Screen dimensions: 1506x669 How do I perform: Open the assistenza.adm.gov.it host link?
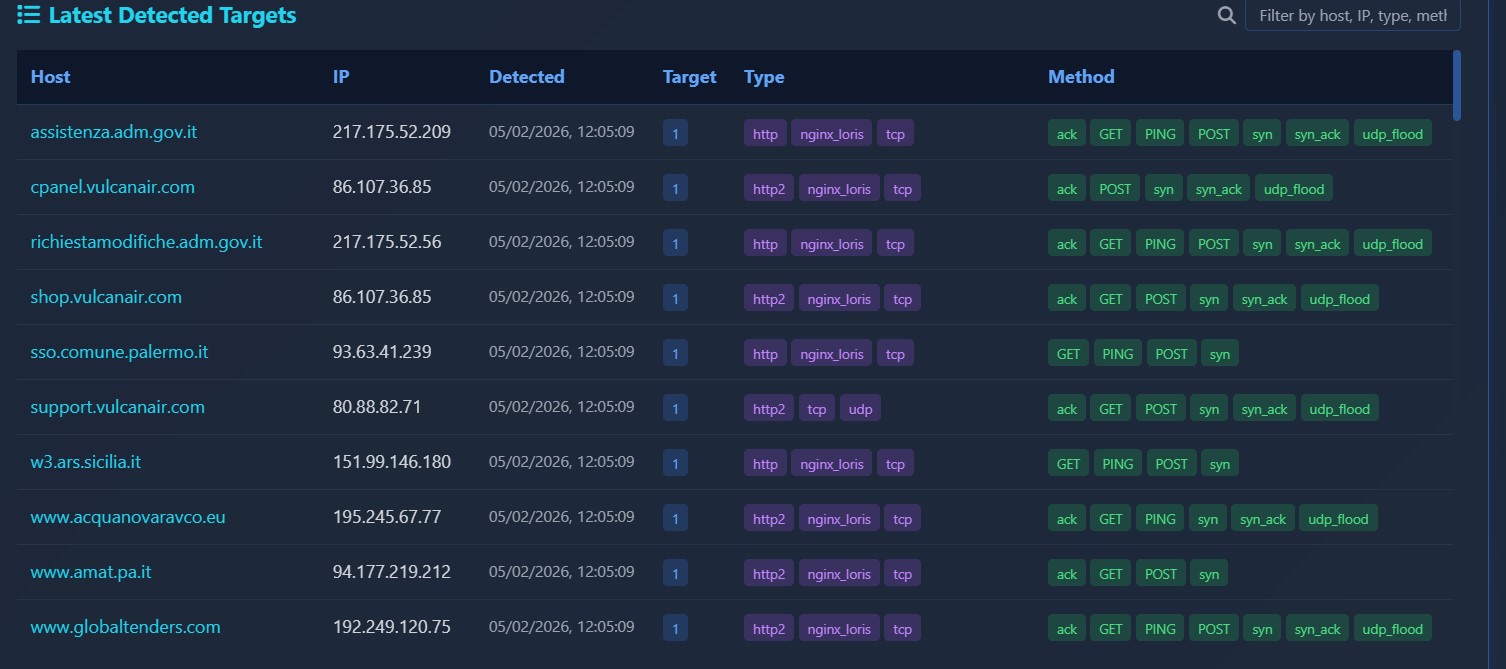coord(114,132)
